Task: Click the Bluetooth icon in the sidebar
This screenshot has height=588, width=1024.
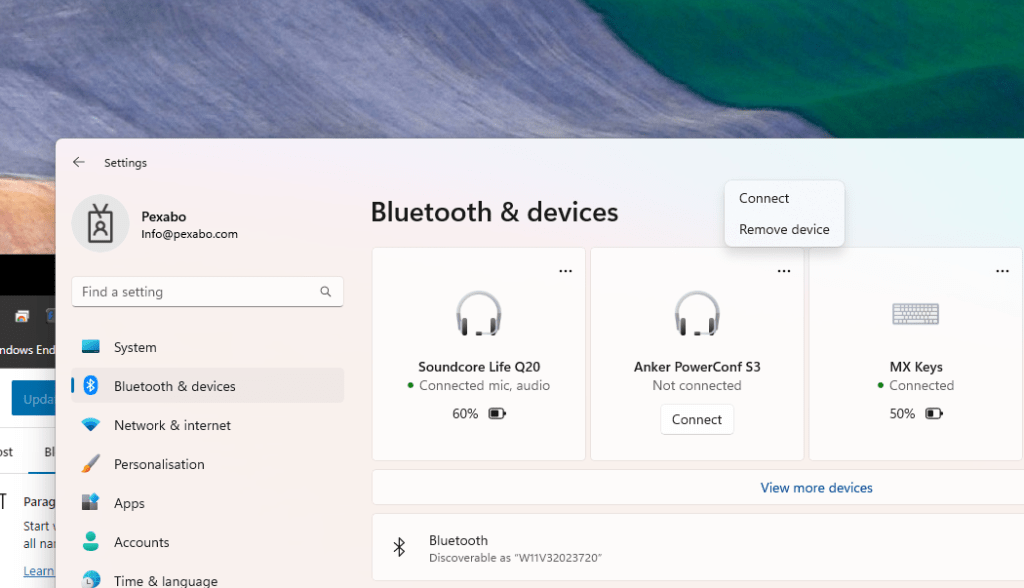Action: click(x=91, y=385)
